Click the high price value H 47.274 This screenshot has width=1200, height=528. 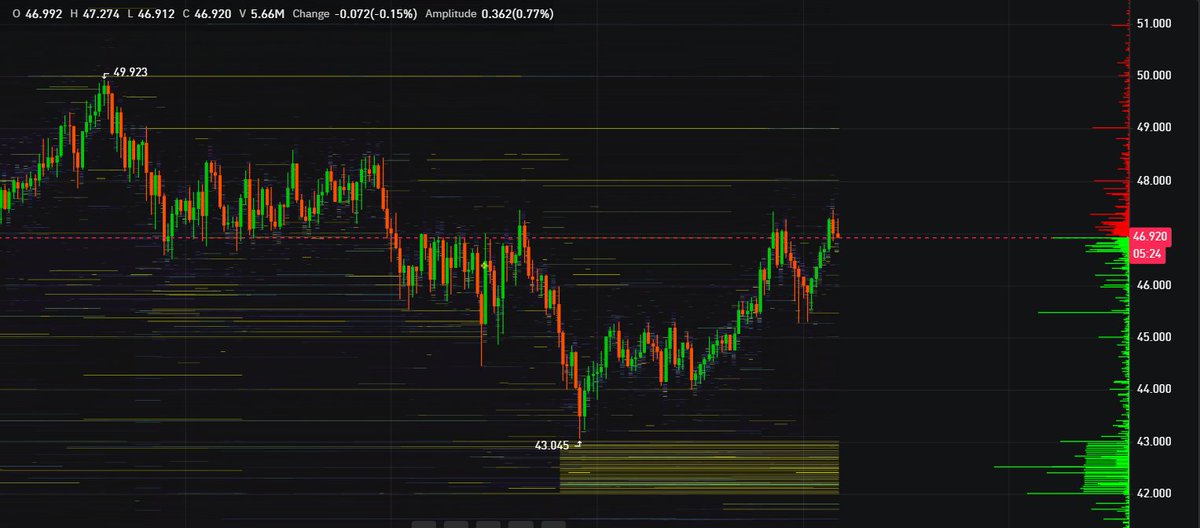(x=95, y=14)
